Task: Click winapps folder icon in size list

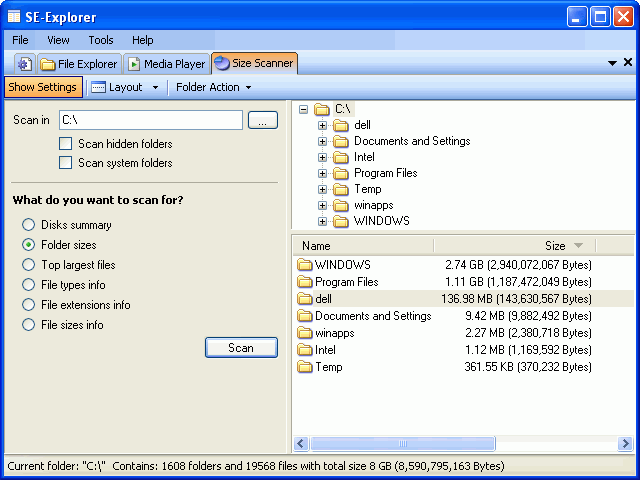Action: 304,333
